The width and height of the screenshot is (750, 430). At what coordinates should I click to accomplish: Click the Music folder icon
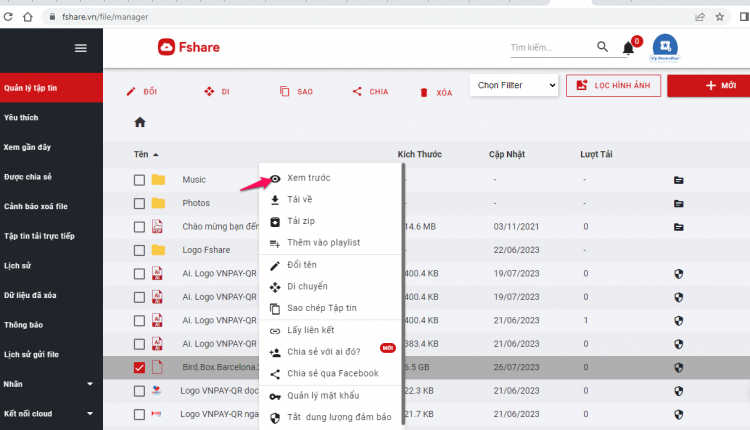pyautogui.click(x=158, y=179)
